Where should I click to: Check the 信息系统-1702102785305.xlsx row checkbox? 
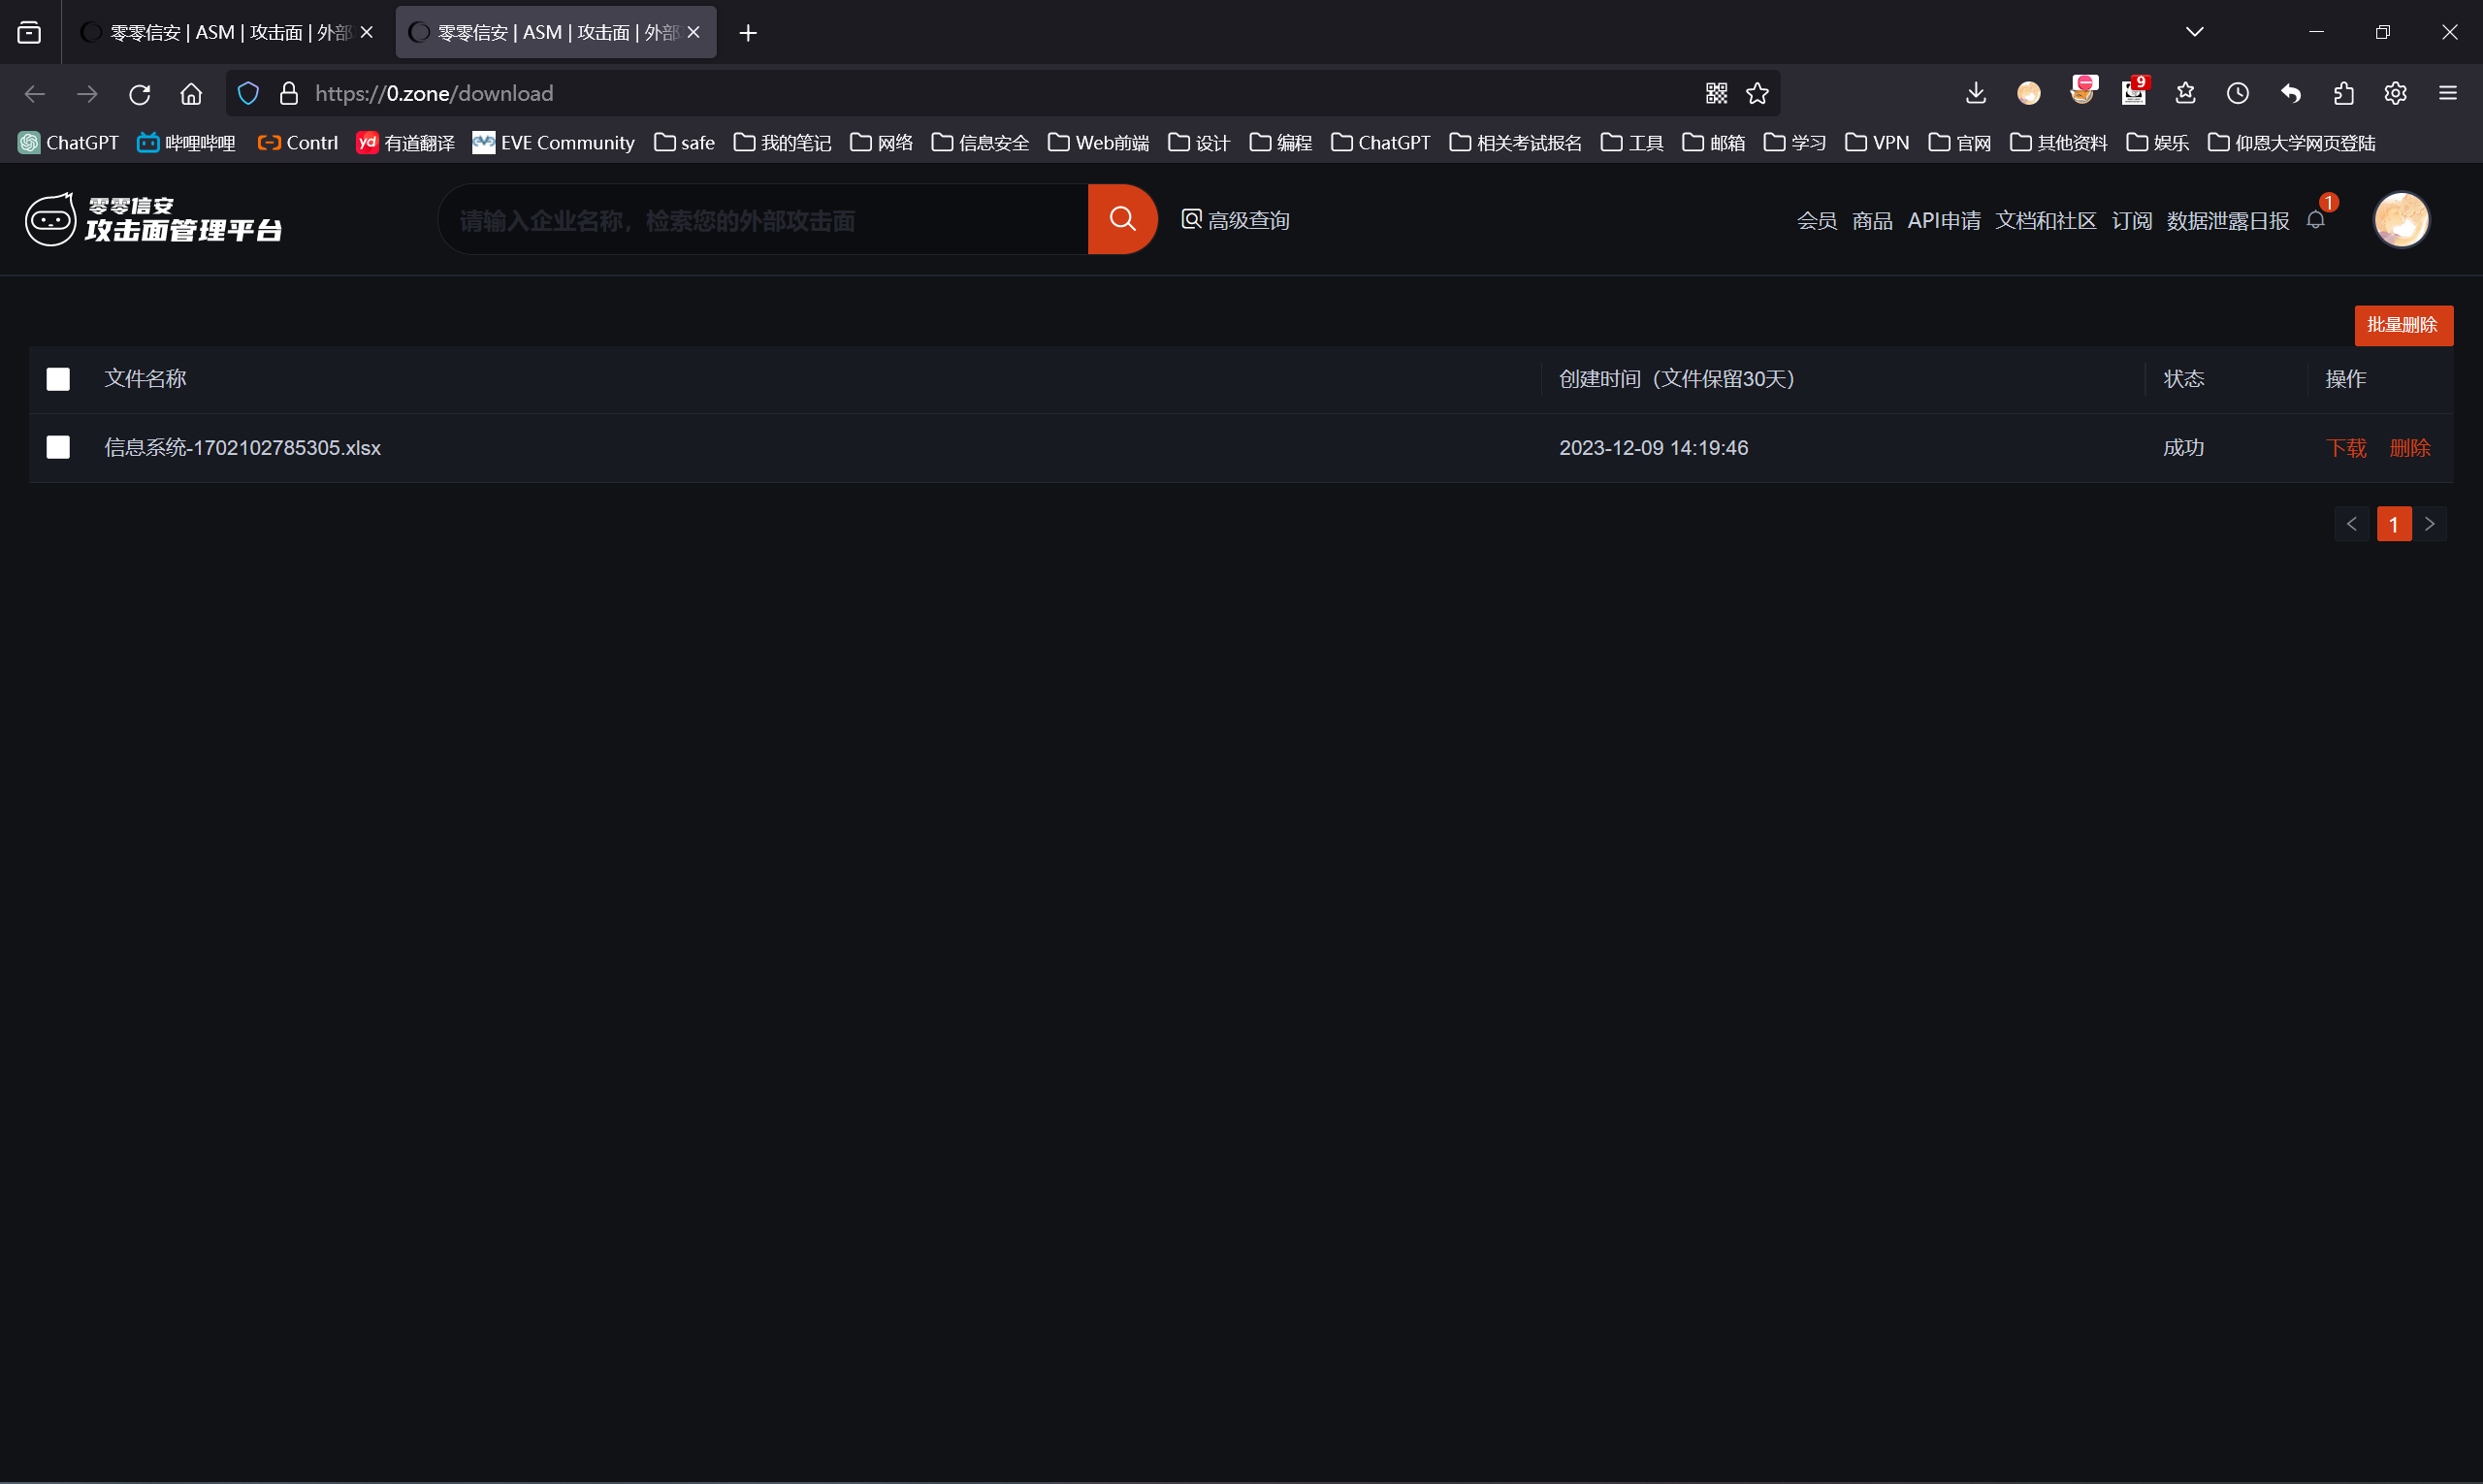click(x=58, y=447)
